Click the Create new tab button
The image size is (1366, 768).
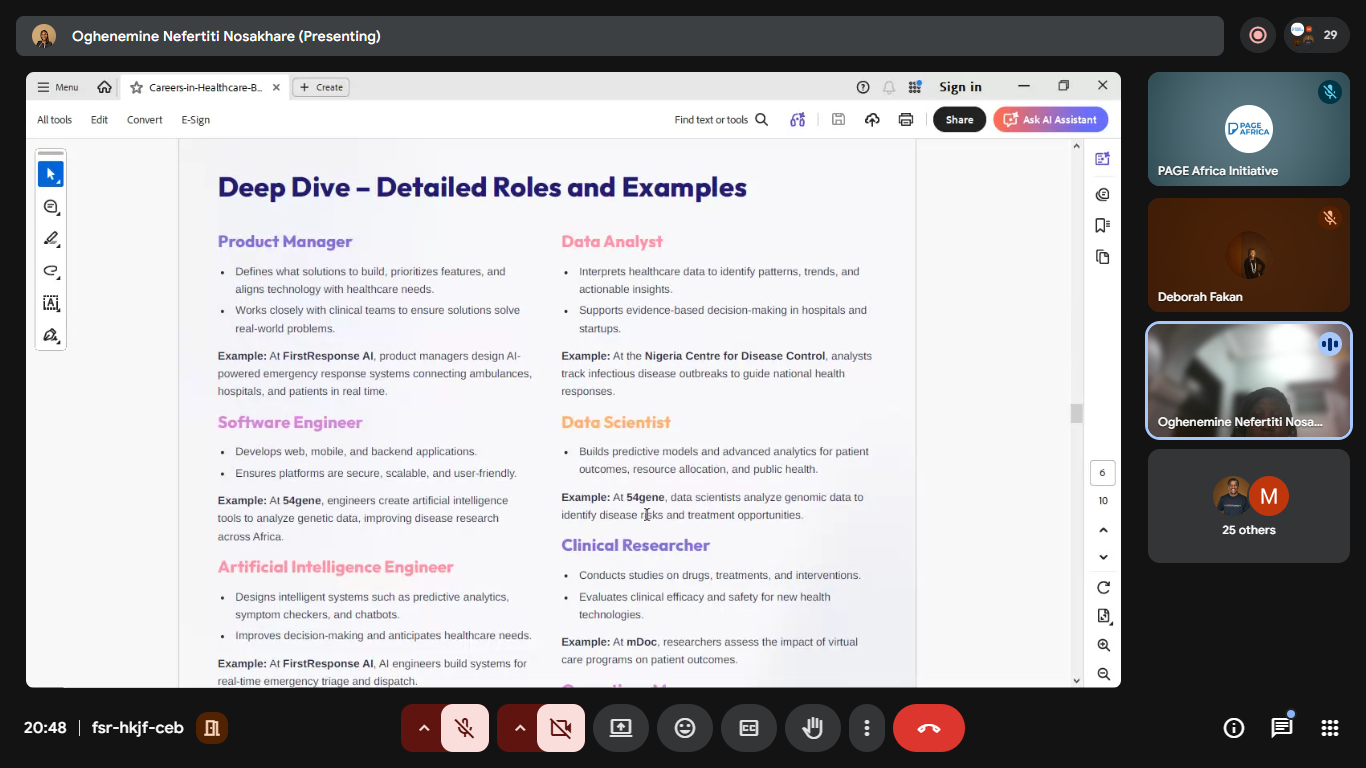[x=321, y=87]
